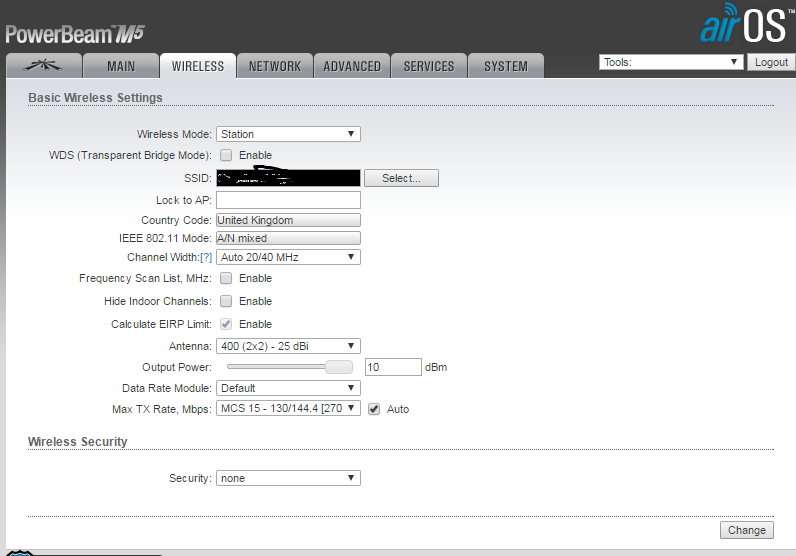Image resolution: width=796 pixels, height=556 pixels.
Task: Open the Data Rate Module dropdown
Action: pyautogui.click(x=288, y=388)
